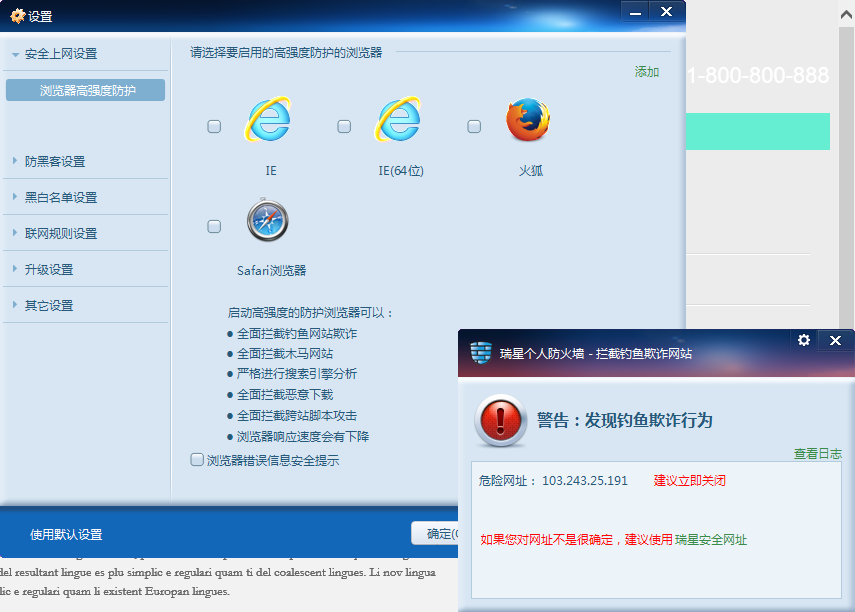
Task: Click the IE browser icon
Action: coord(268,119)
